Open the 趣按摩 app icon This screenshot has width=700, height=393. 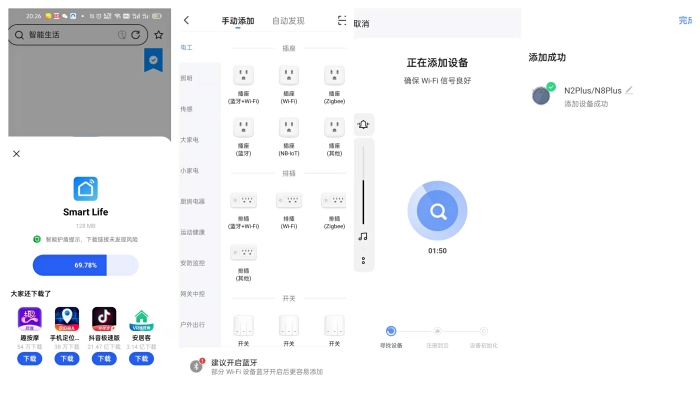click(x=29, y=319)
